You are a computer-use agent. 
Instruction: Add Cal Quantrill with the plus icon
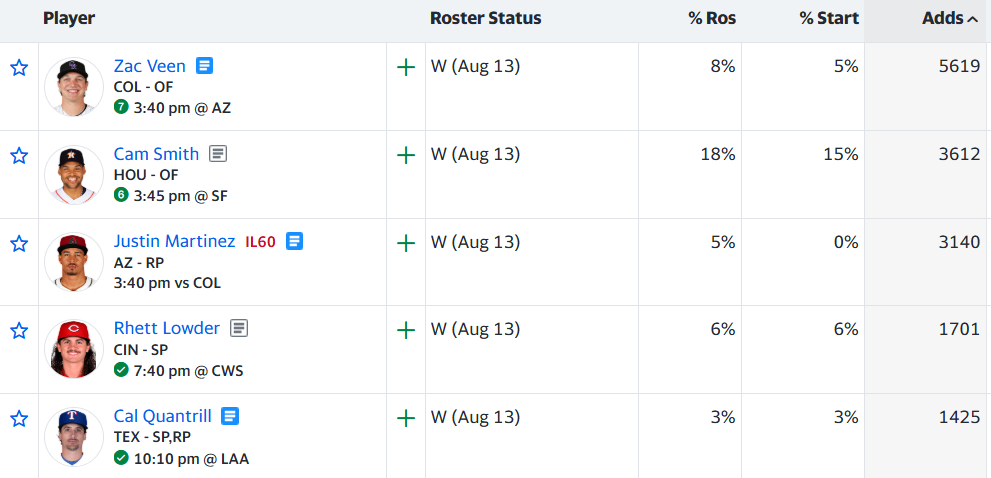[406, 418]
